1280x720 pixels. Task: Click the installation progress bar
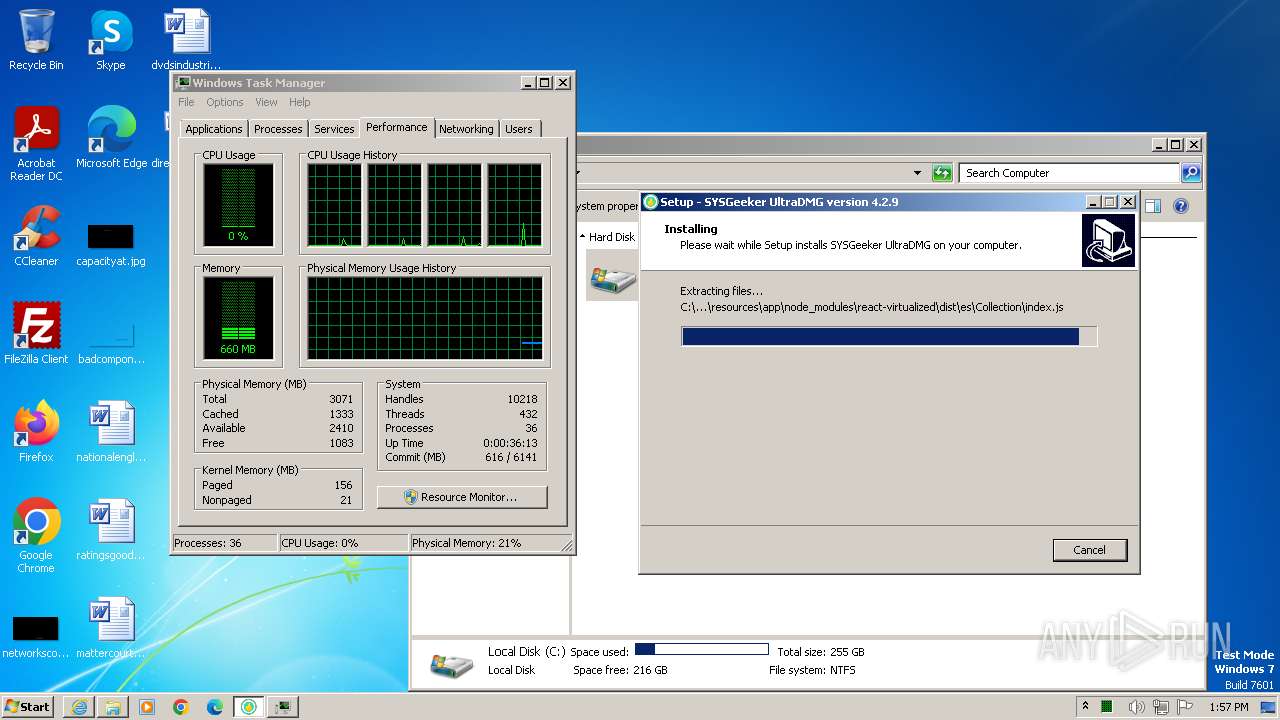pyautogui.click(x=889, y=337)
